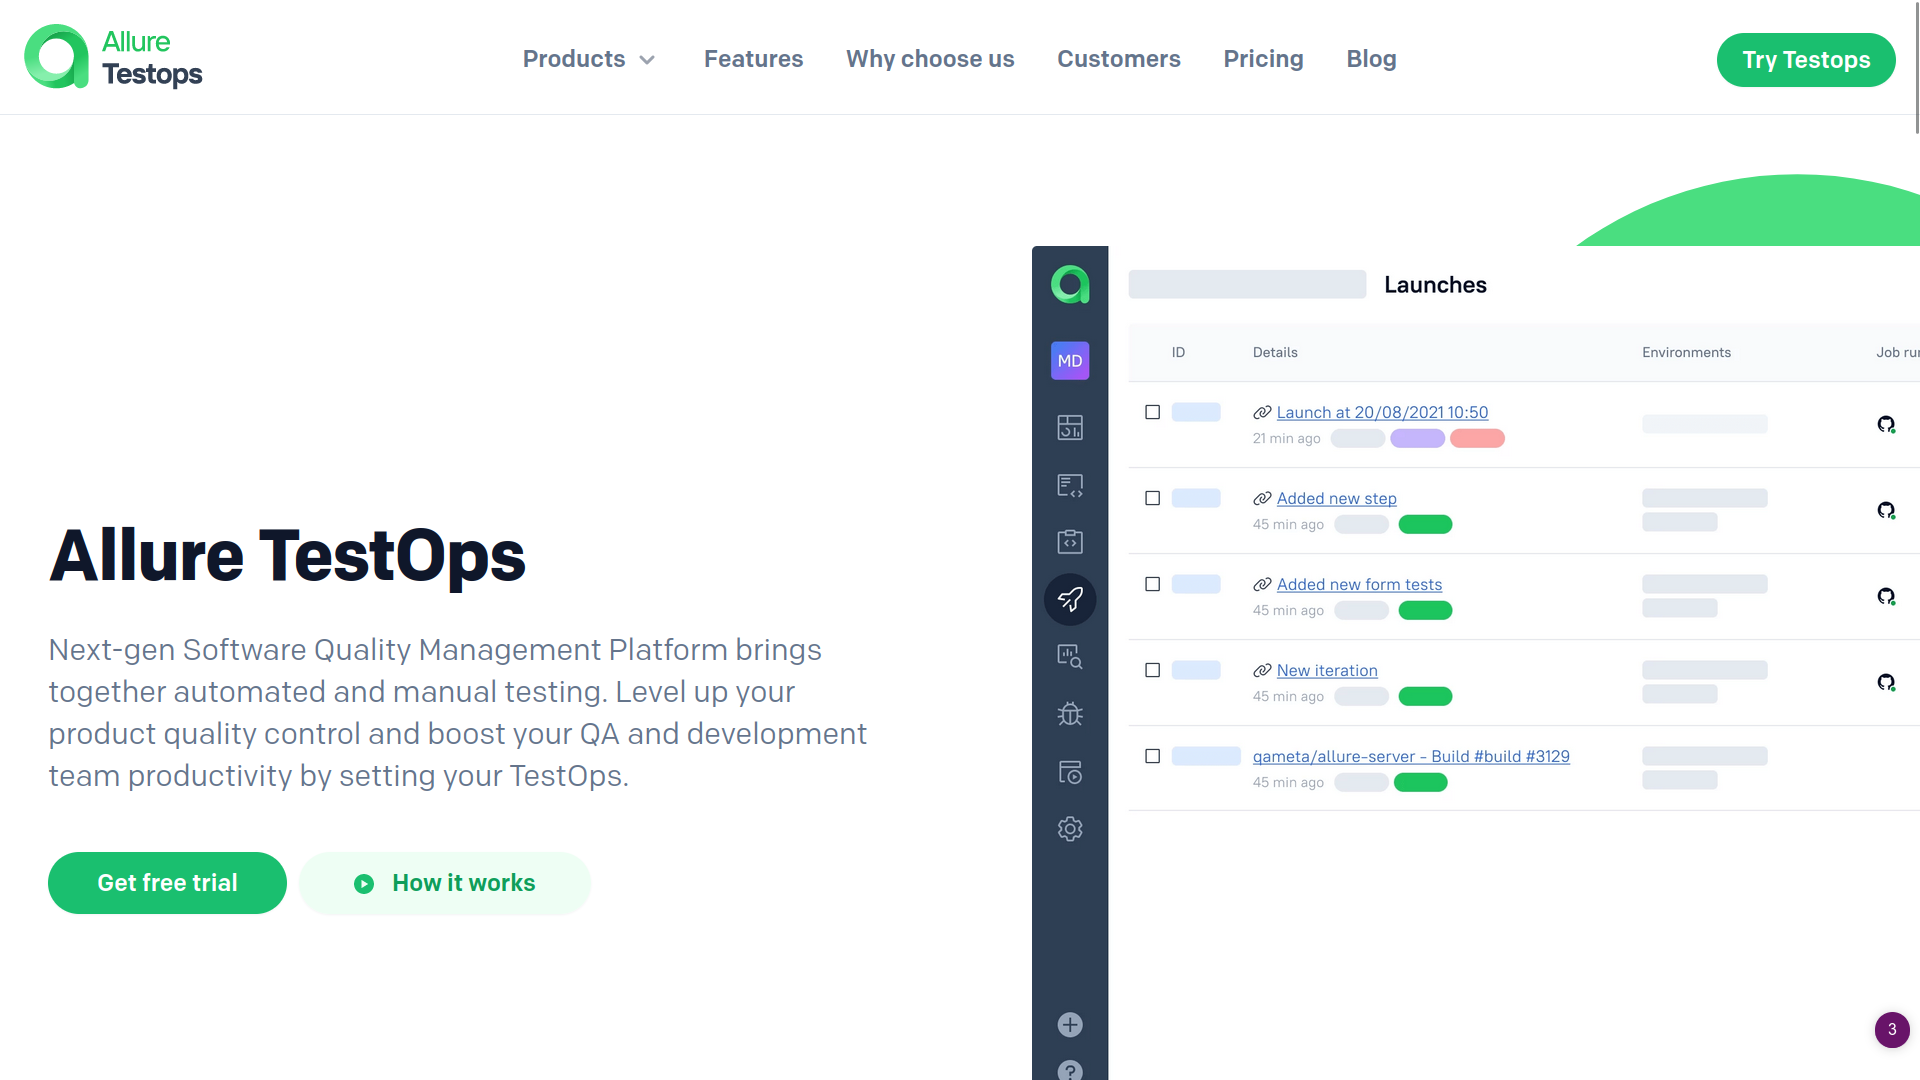Open the Pricing navigation menu item
This screenshot has height=1080, width=1920.
[1263, 58]
